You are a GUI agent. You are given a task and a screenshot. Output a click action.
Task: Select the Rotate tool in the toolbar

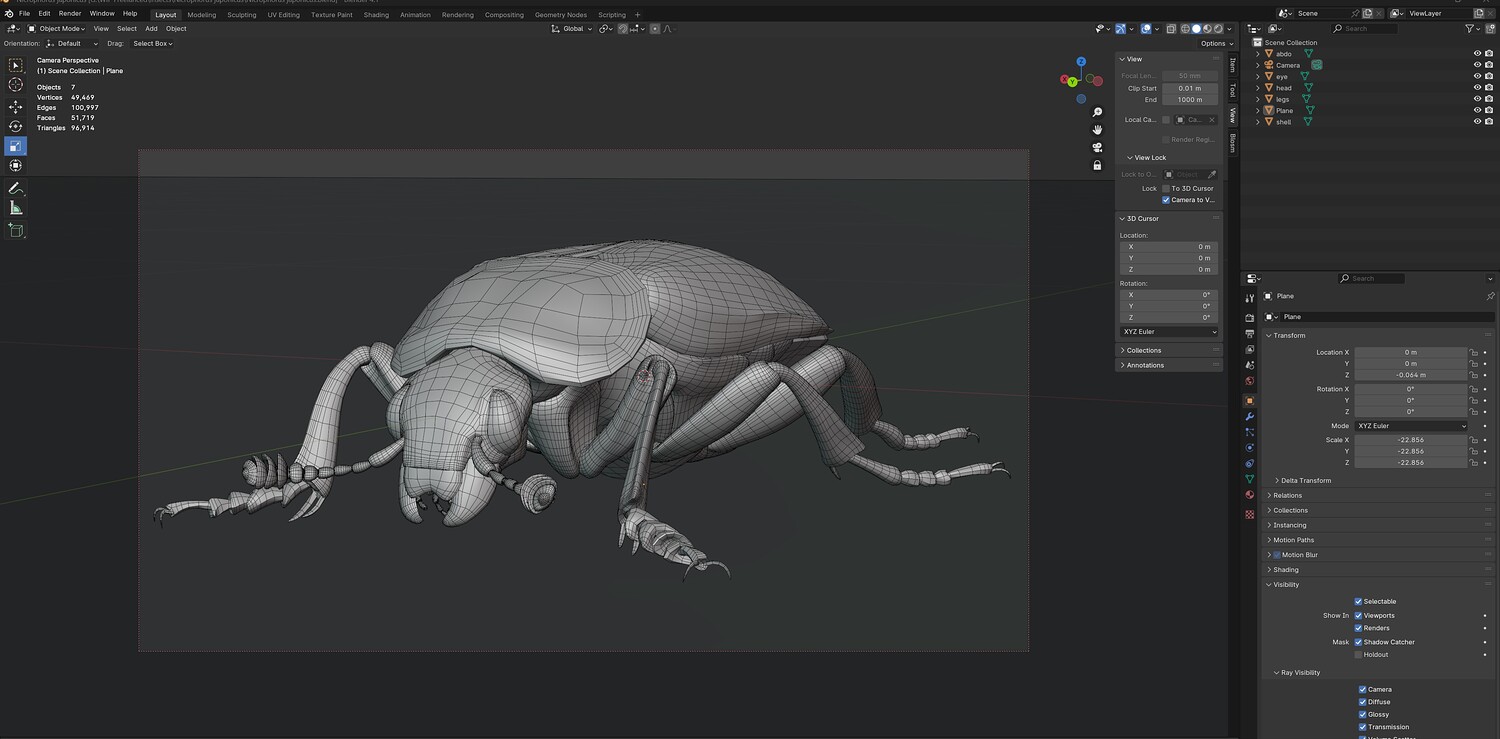tap(16, 126)
